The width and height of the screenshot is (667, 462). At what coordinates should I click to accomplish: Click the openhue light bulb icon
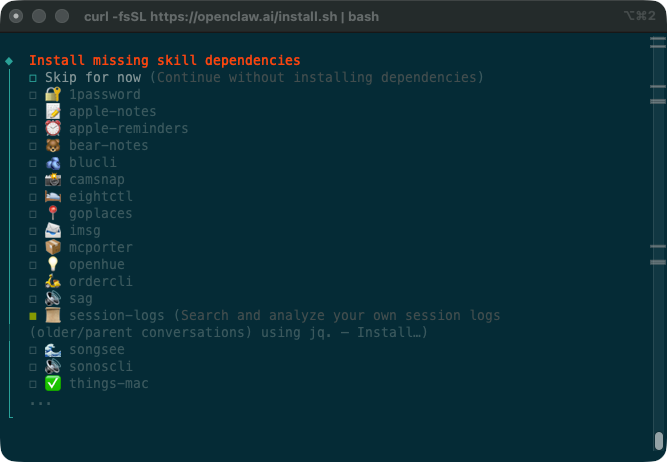[x=53, y=264]
